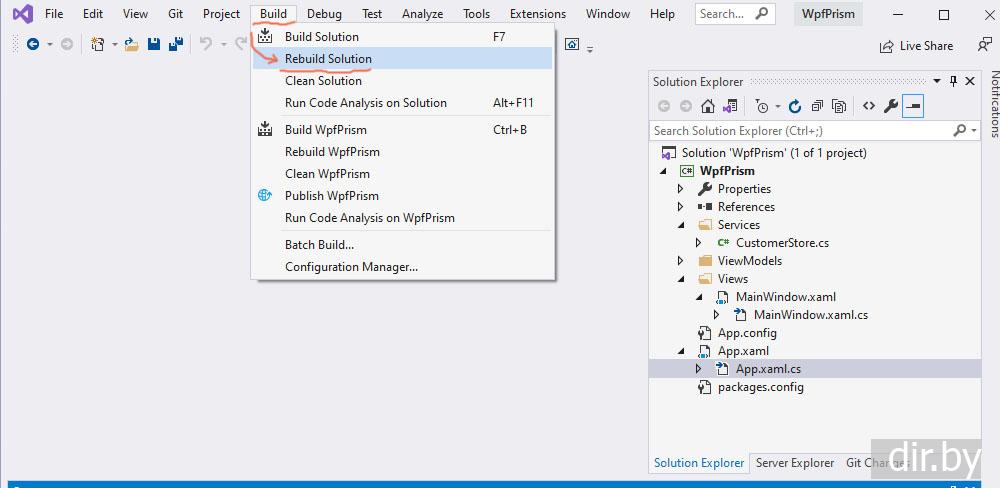Click the Navigate Backward arrow icon

[x=32, y=44]
